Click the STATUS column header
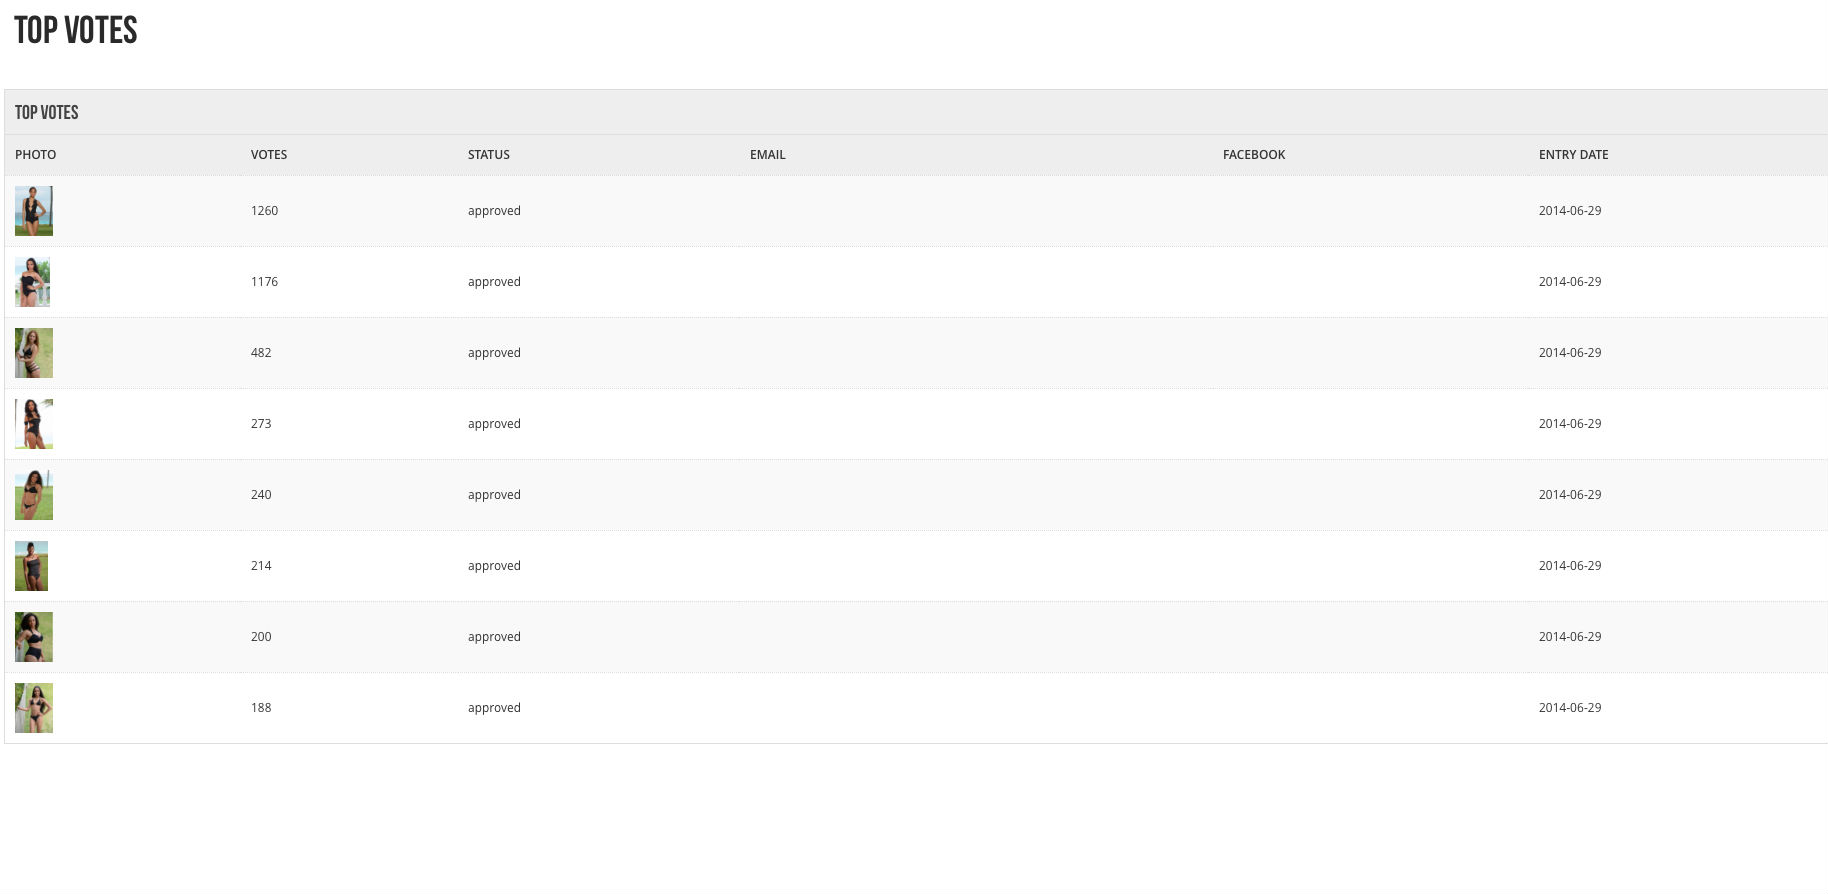This screenshot has height=894, width=1828. point(488,155)
